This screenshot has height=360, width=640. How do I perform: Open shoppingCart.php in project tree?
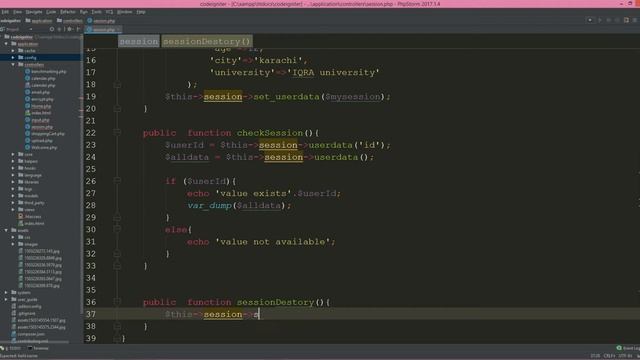coord(44,133)
